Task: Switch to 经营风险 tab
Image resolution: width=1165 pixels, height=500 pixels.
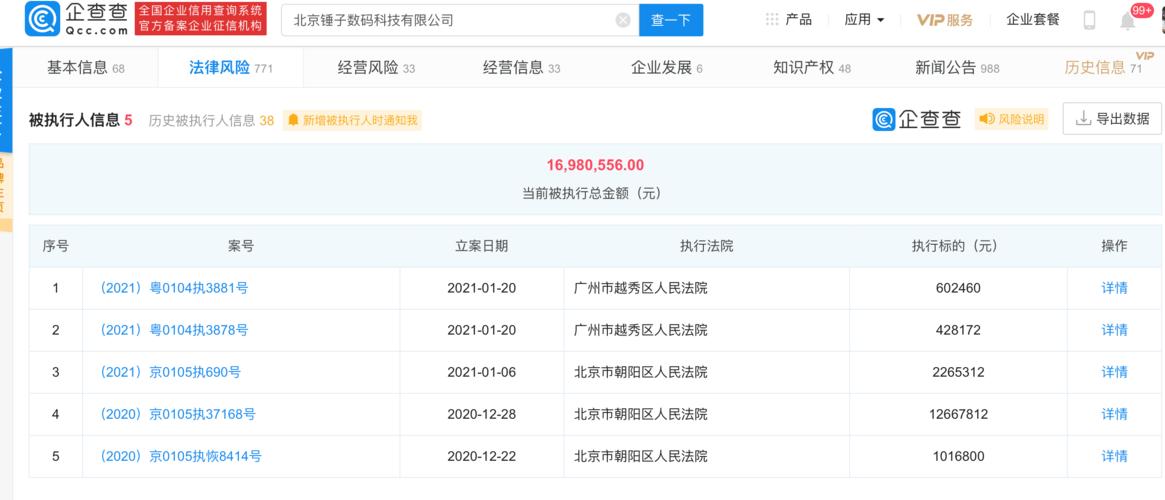Action: click(376, 68)
